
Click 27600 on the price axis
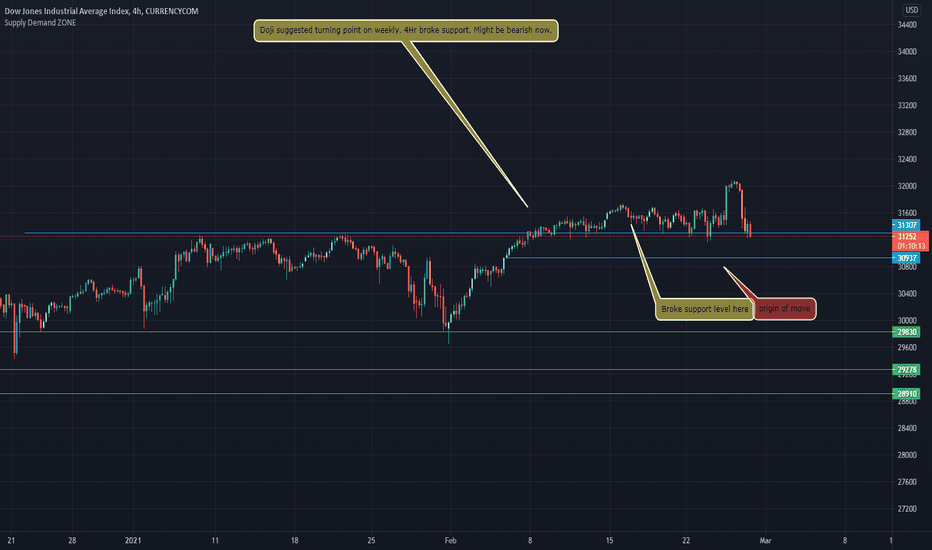pos(906,482)
